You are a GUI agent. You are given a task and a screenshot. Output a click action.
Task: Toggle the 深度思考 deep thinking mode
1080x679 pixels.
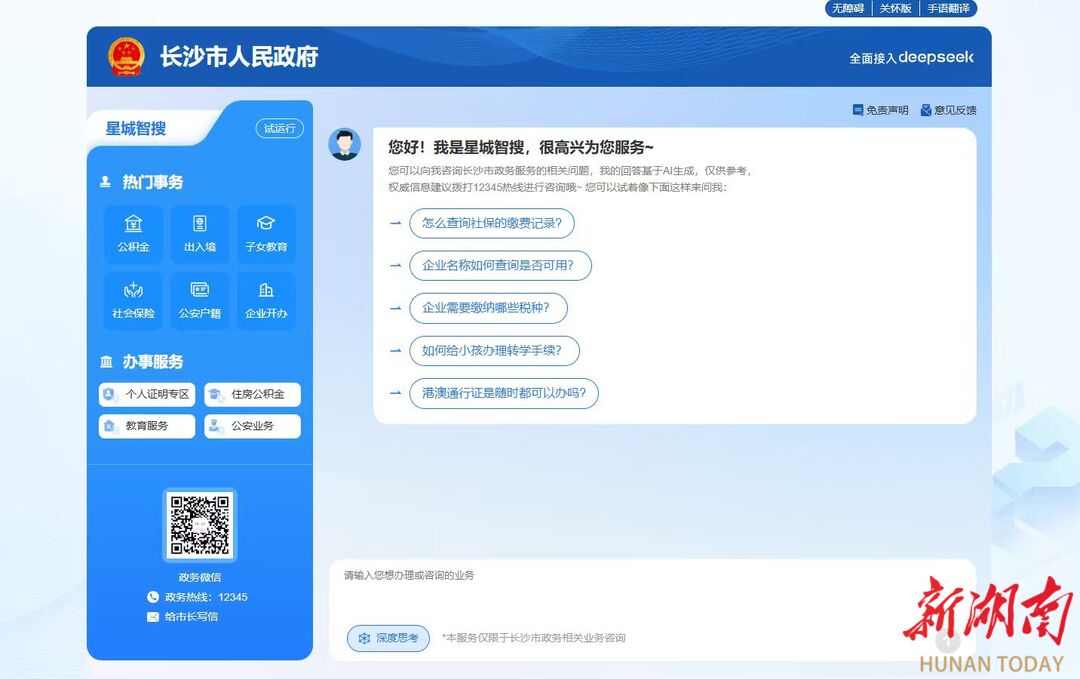tap(389, 638)
